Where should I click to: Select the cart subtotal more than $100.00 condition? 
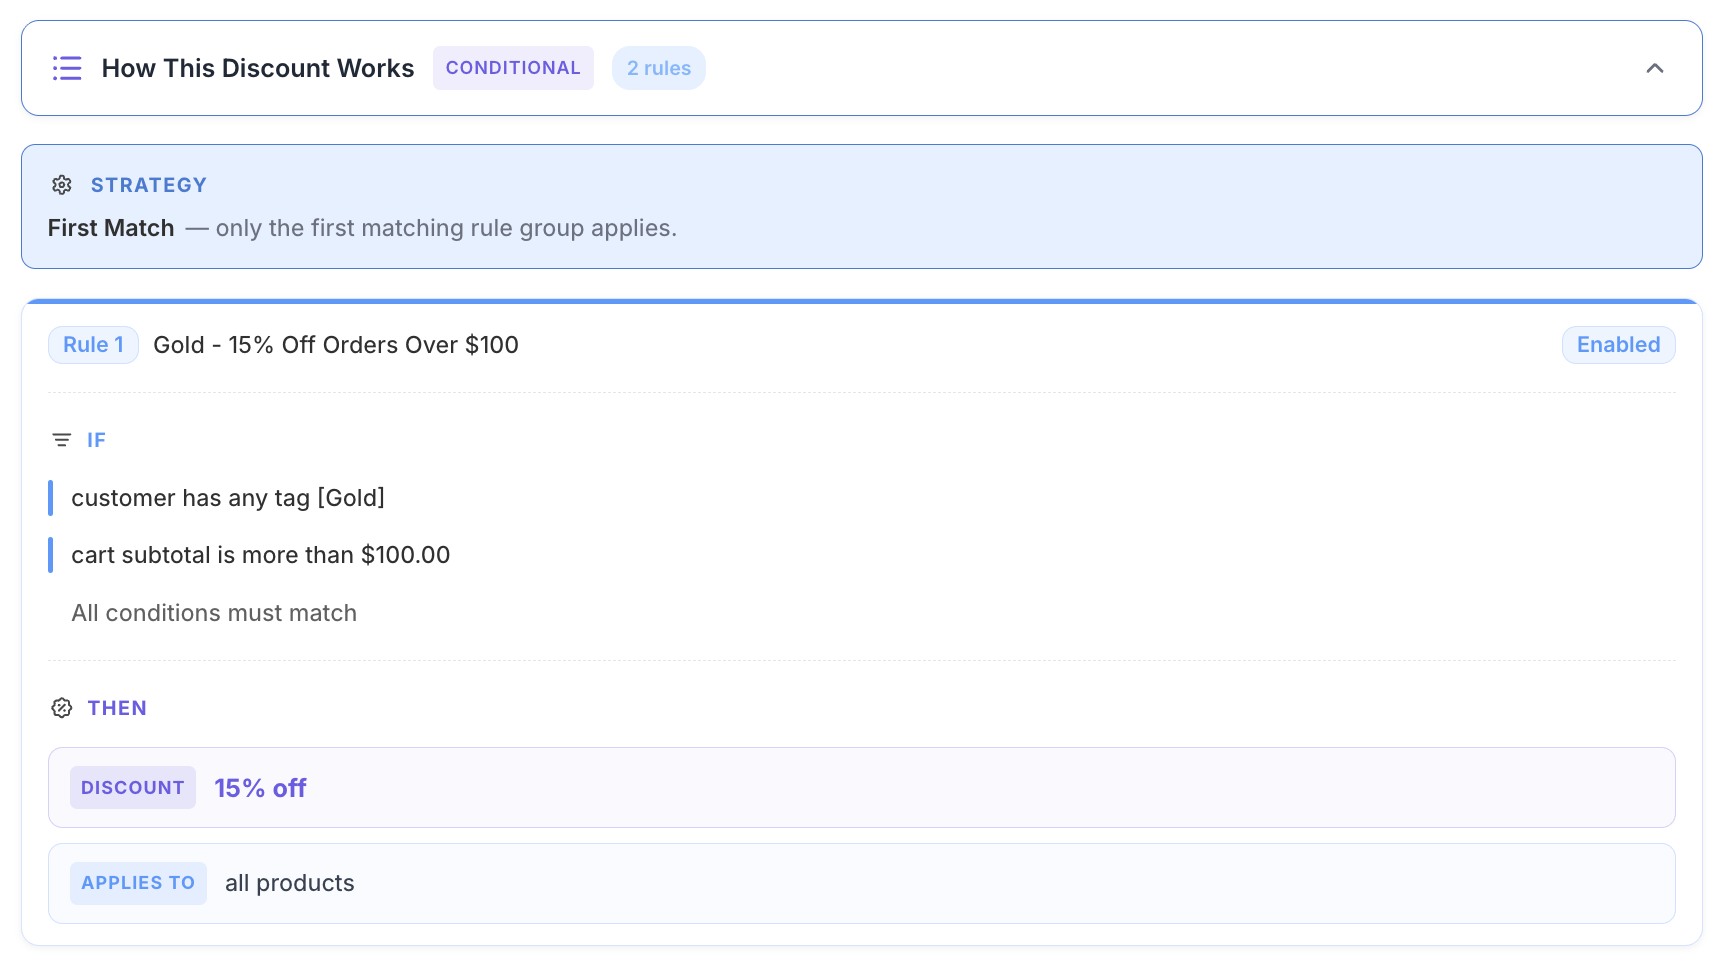click(x=260, y=555)
